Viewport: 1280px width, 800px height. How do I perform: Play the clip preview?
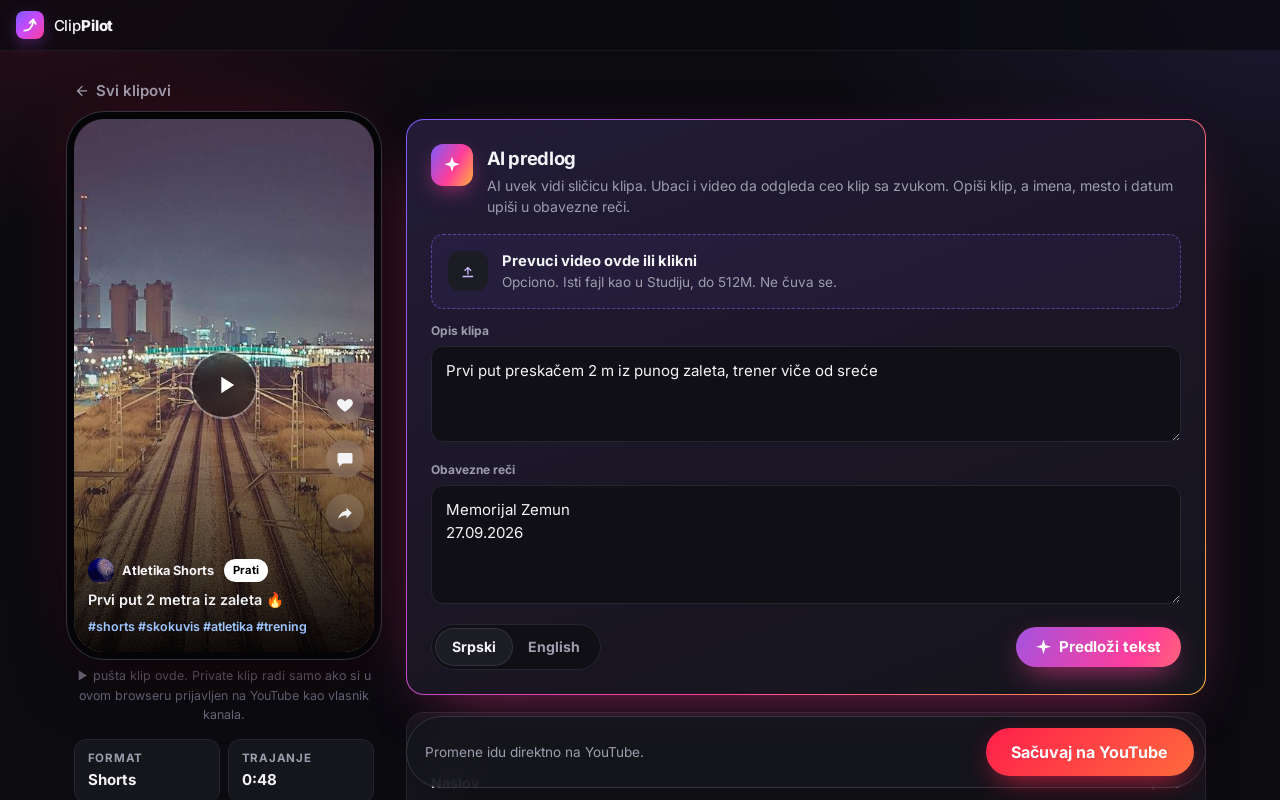224,385
